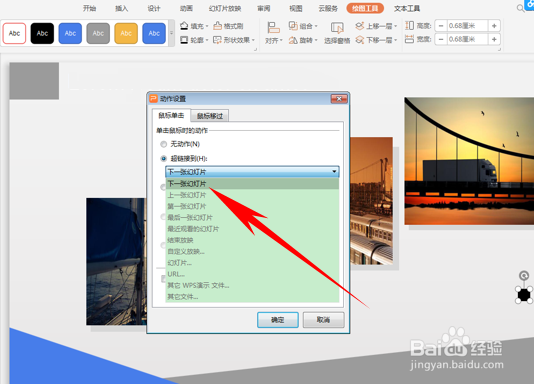535x384 pixels.
Task: Switch to the 文本工具 tab
Action: pos(407,8)
